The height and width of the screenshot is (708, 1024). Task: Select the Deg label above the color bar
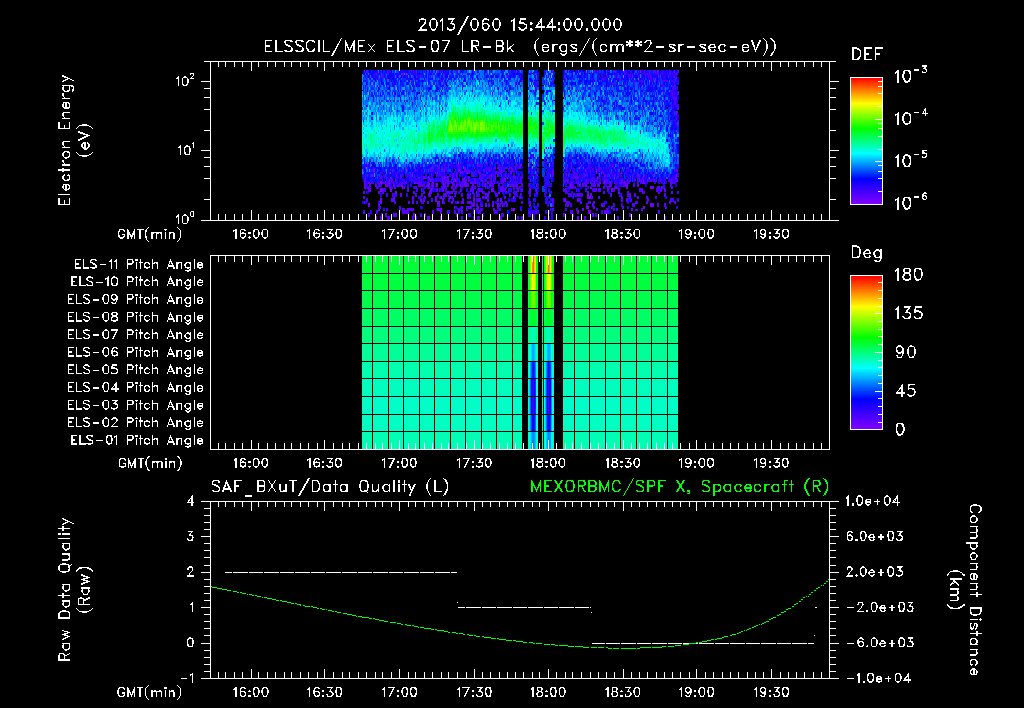point(866,253)
